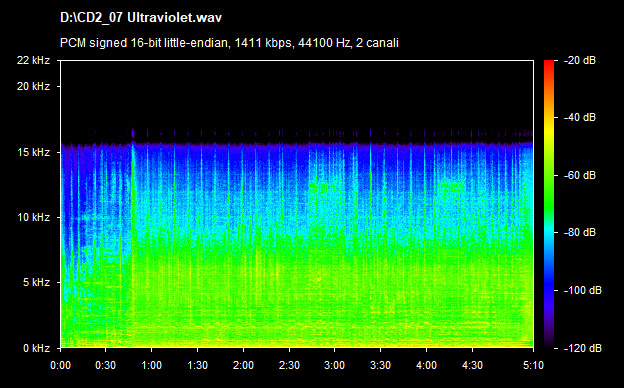Click the file name 'D:\CD2_07 Ultraviolet.wav'
624x388 pixels.
pyautogui.click(x=141, y=18)
